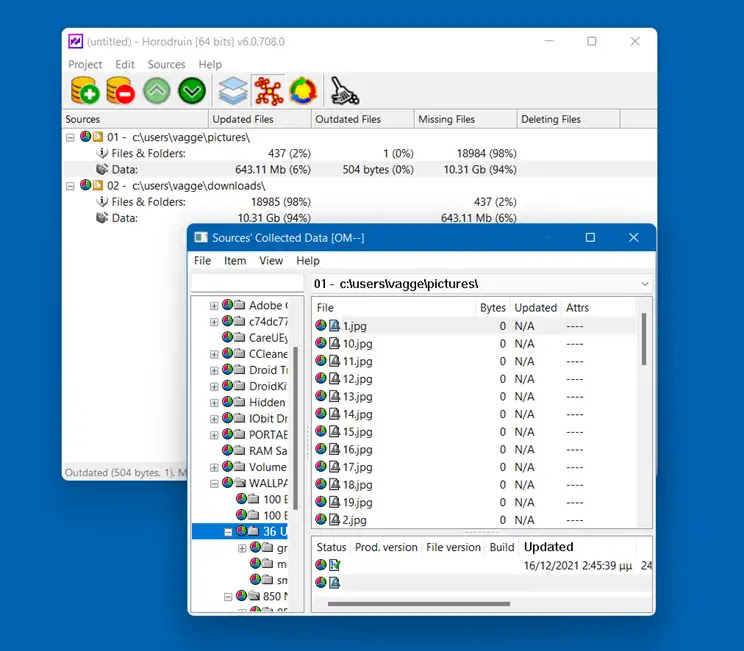Viewport: 744px width, 651px height.
Task: Select the RAM Sa folder tree item
Action: coord(268,451)
